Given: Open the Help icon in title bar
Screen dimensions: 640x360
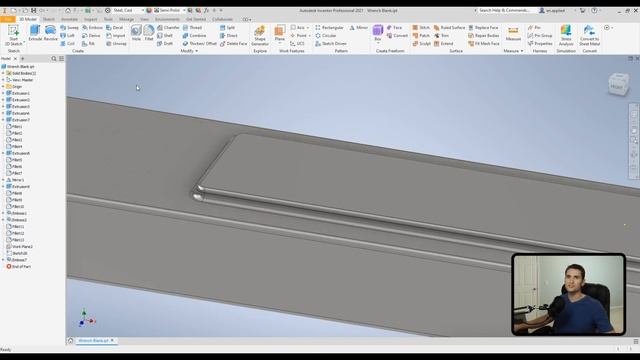Looking at the screenshot, I should coord(594,10).
